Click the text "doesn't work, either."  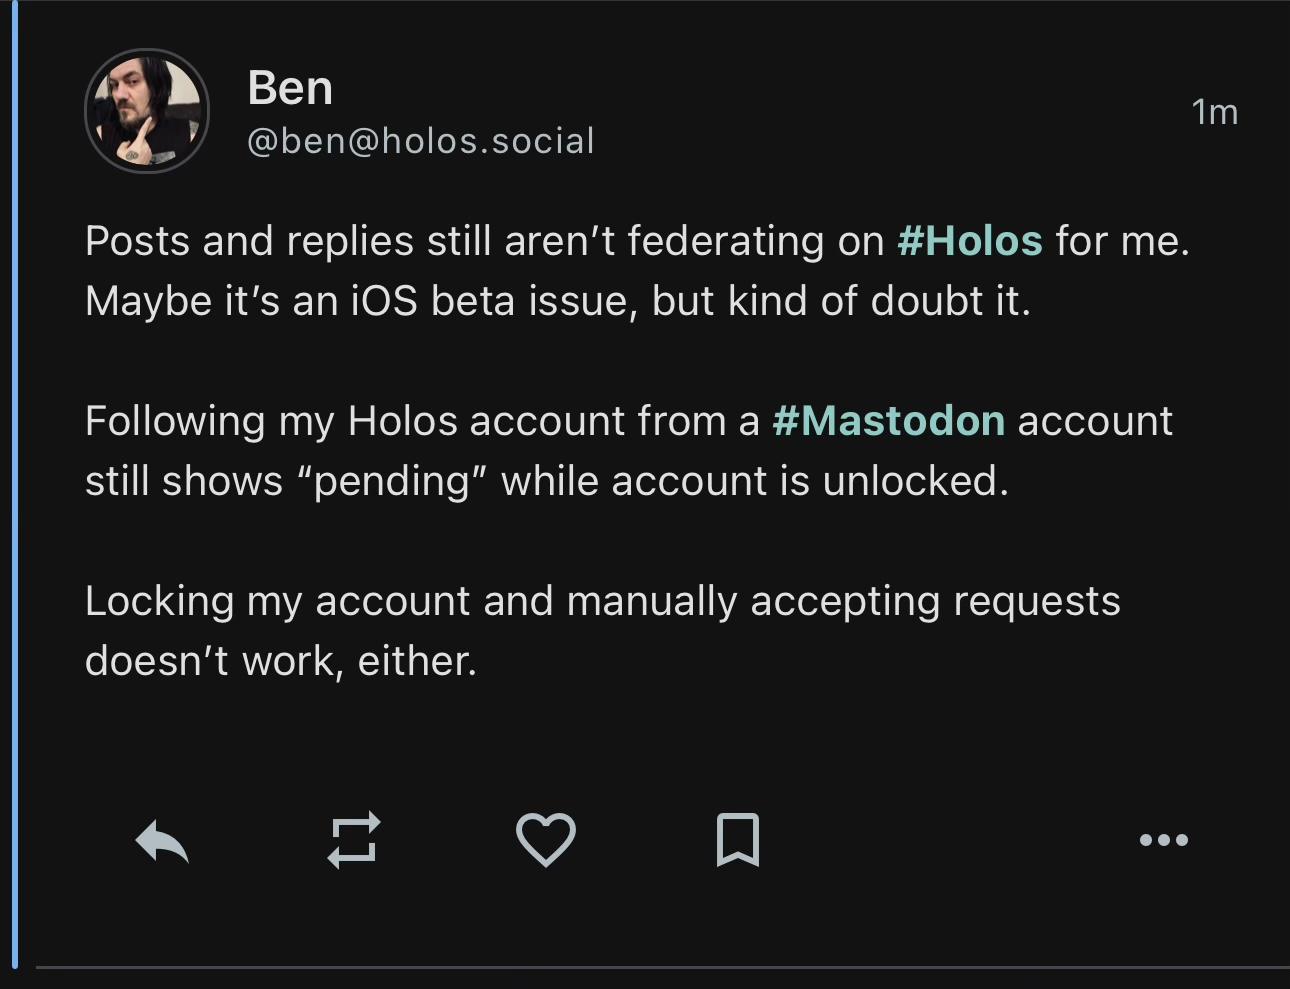point(281,661)
